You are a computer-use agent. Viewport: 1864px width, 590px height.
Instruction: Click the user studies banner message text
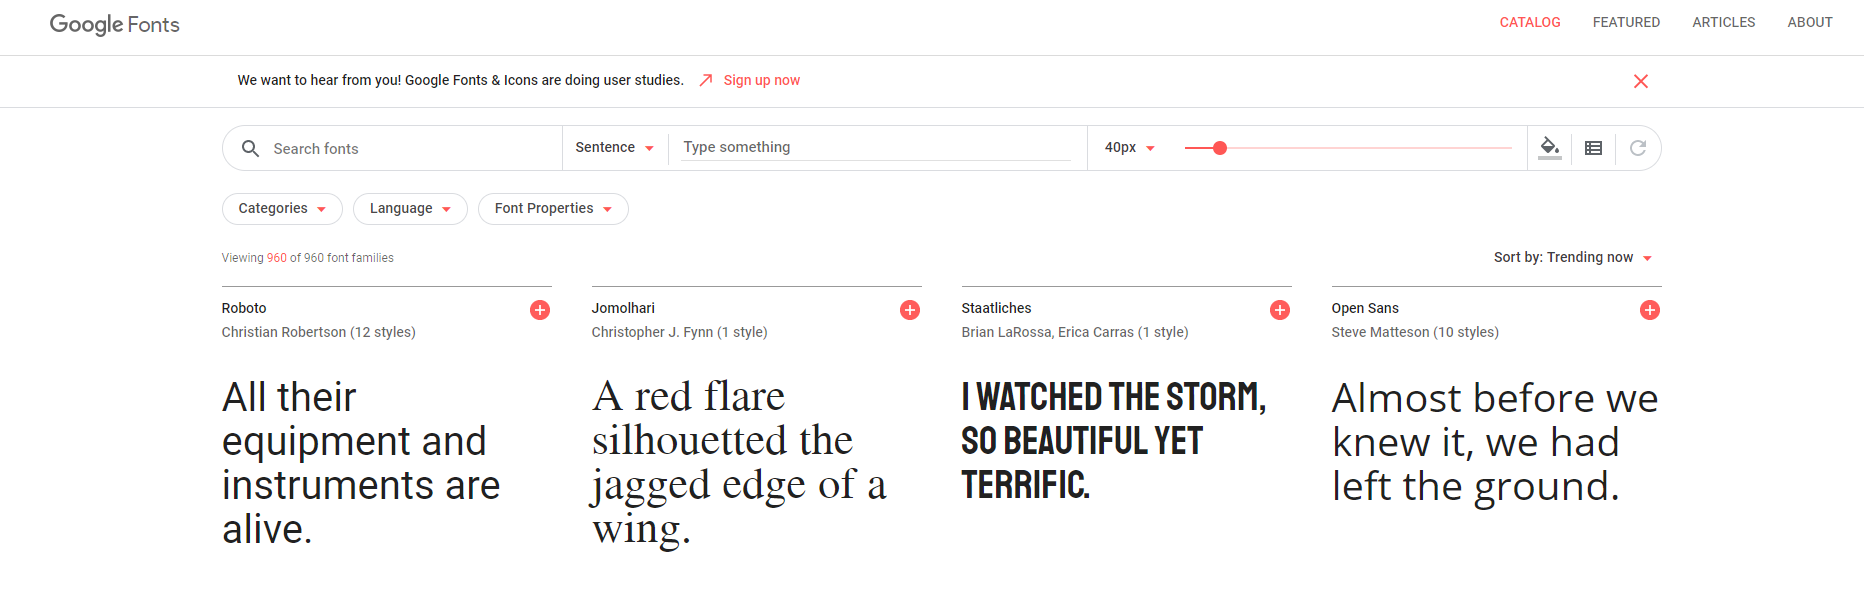tap(461, 80)
